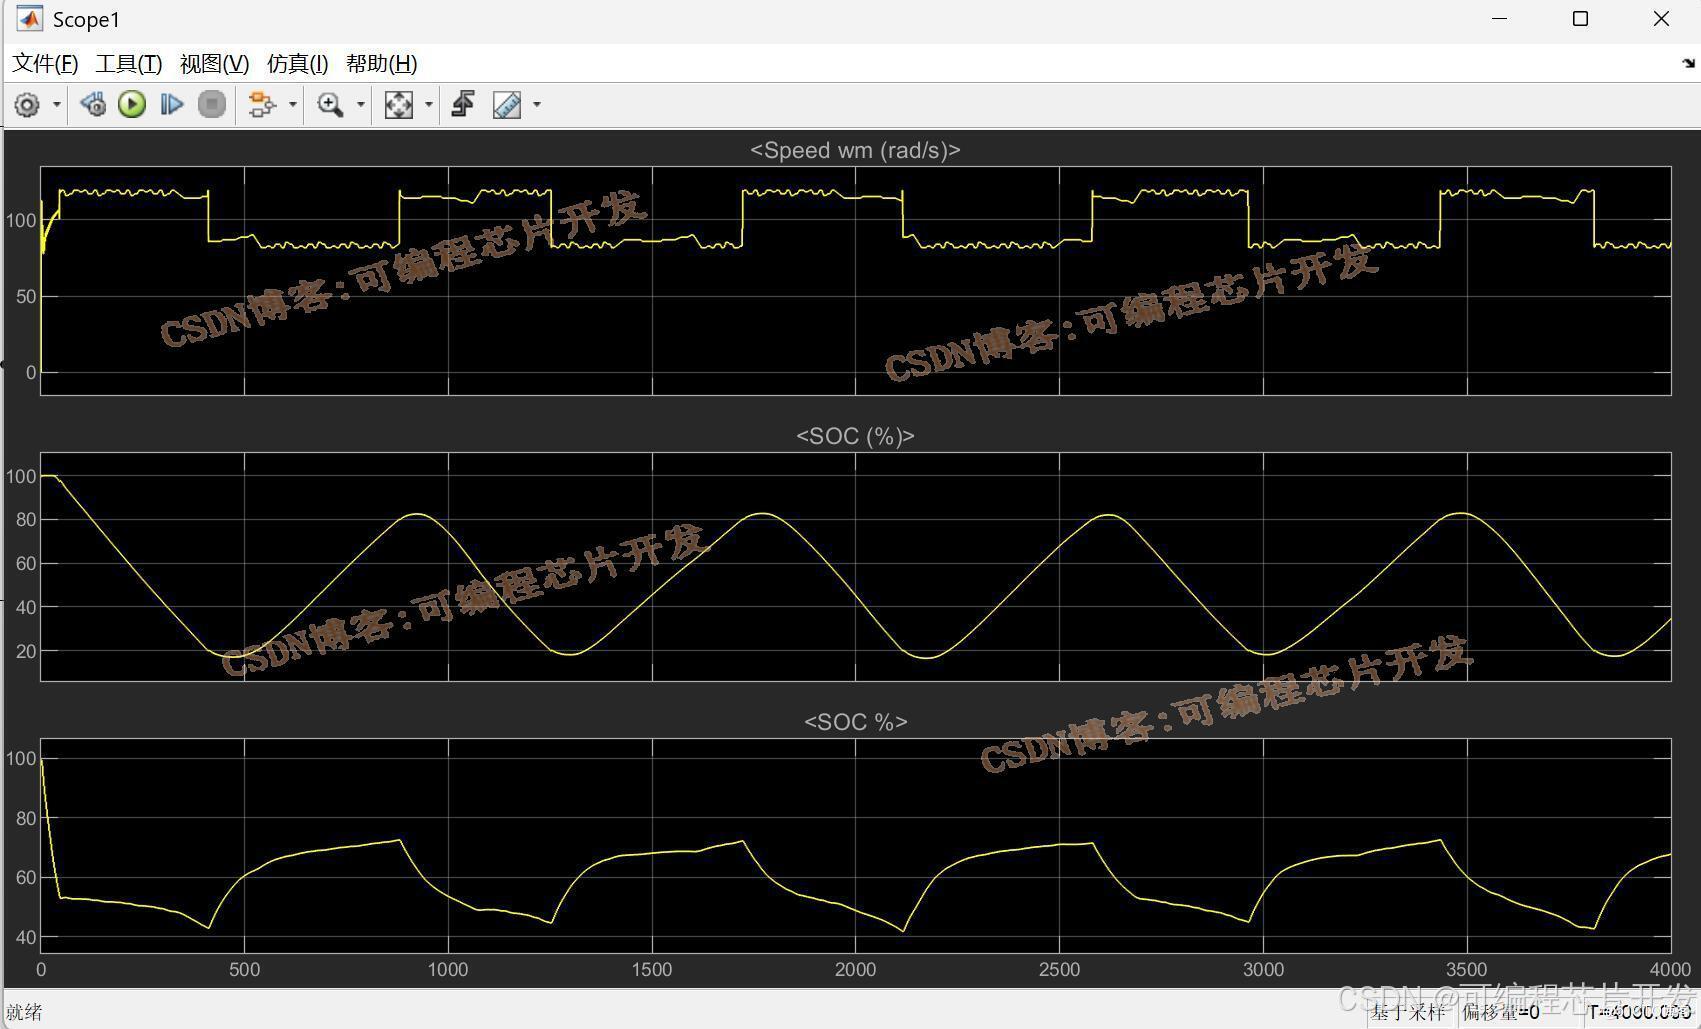Click the highlight Simulink block icon

[262, 104]
